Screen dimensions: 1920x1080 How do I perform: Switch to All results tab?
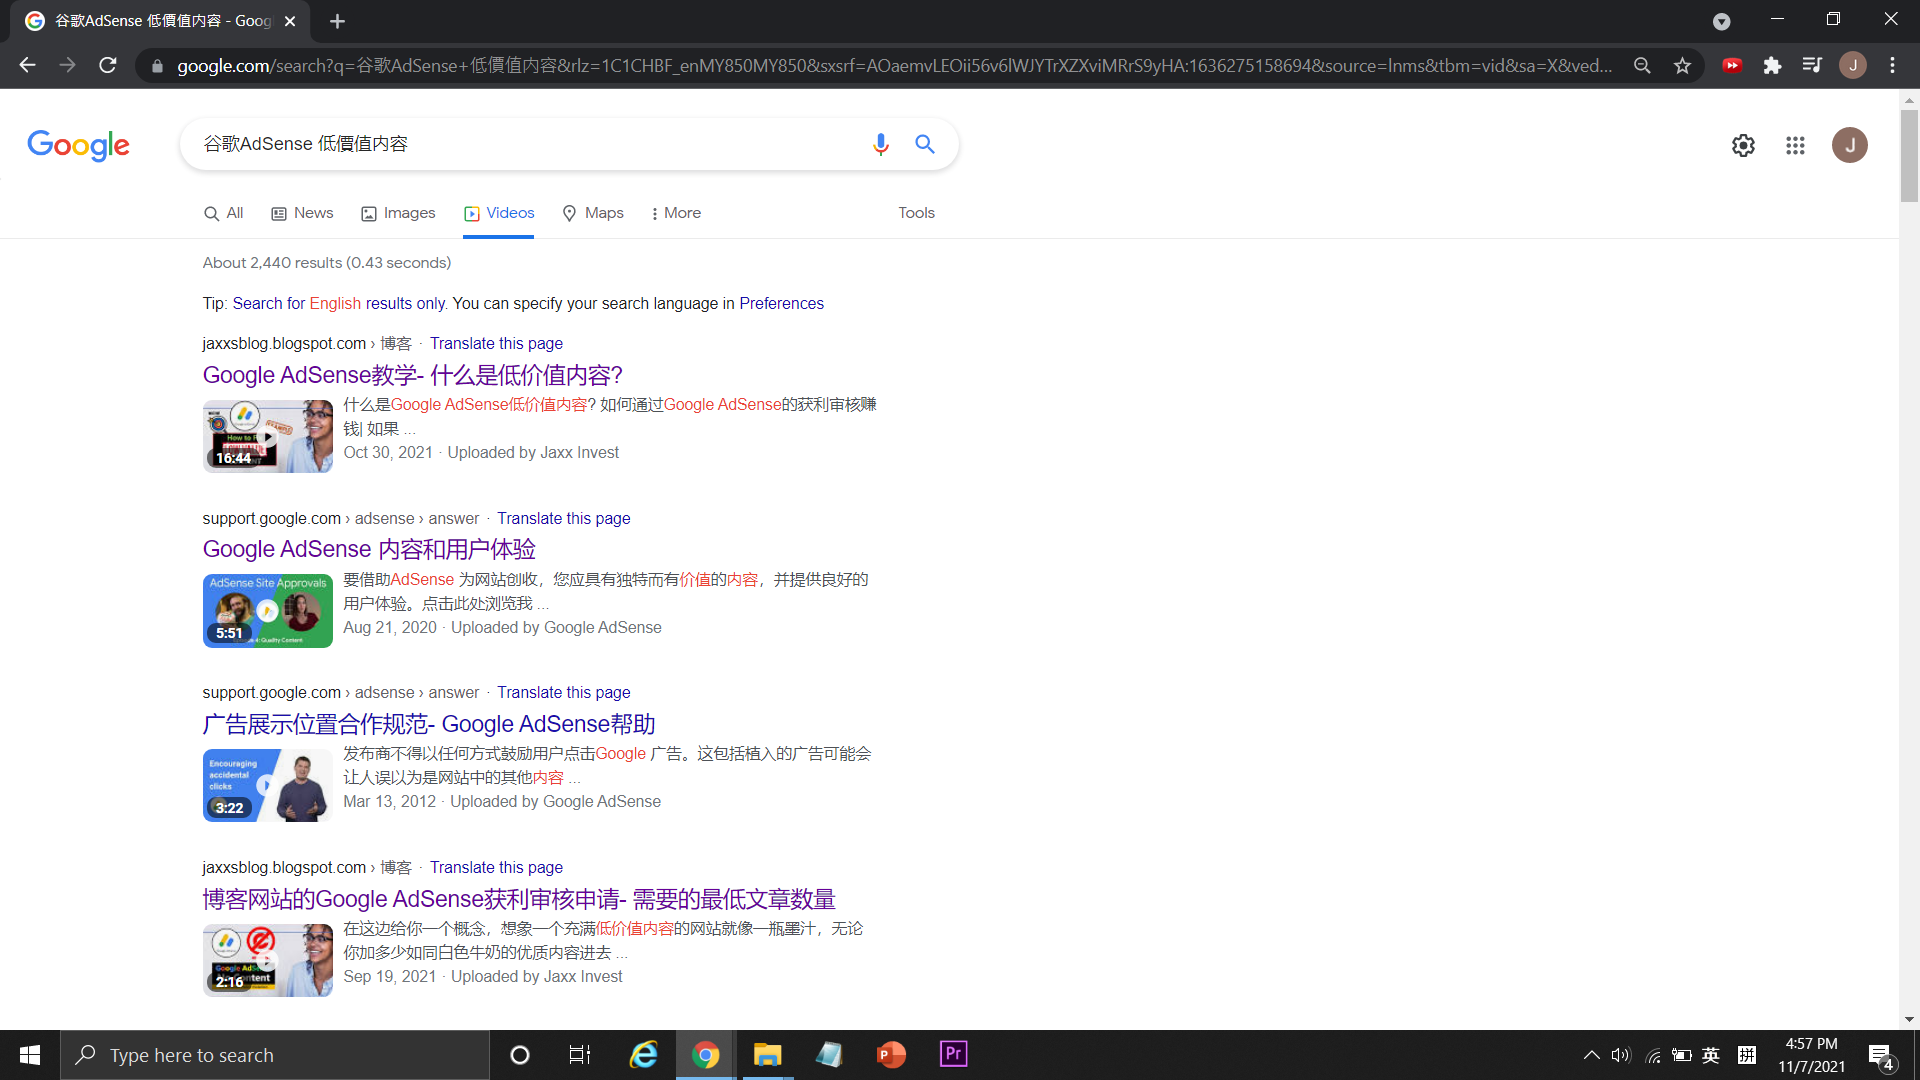point(224,213)
